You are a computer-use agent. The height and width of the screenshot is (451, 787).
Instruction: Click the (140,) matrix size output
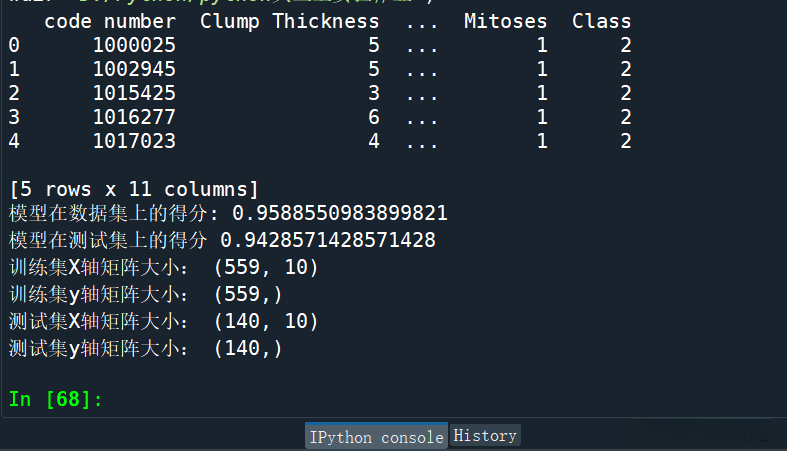point(248,348)
